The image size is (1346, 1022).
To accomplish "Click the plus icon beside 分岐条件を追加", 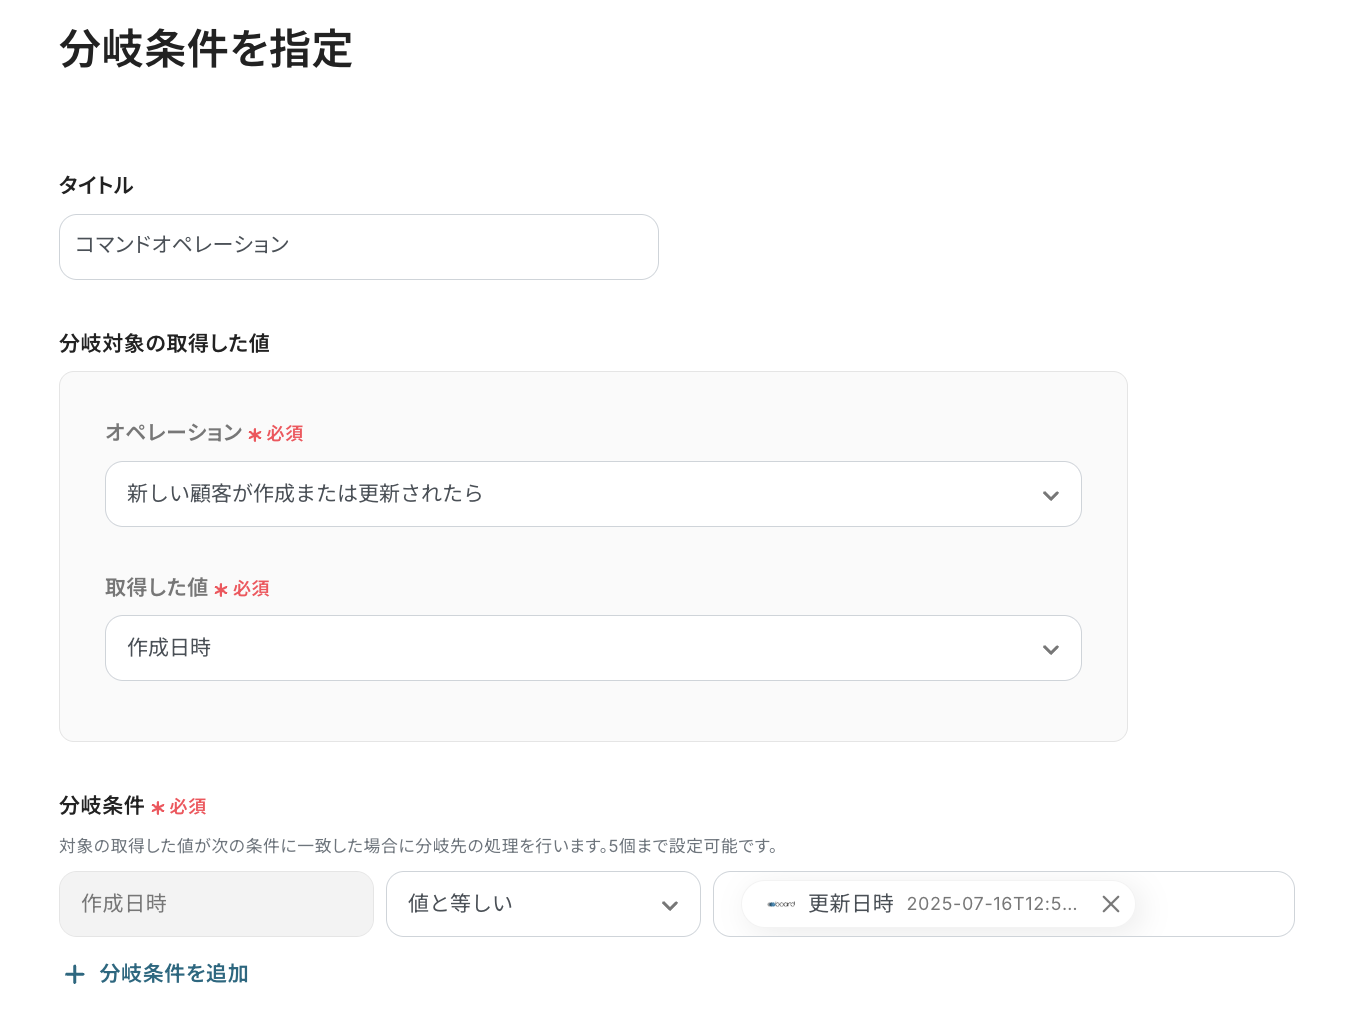I will click(75, 974).
